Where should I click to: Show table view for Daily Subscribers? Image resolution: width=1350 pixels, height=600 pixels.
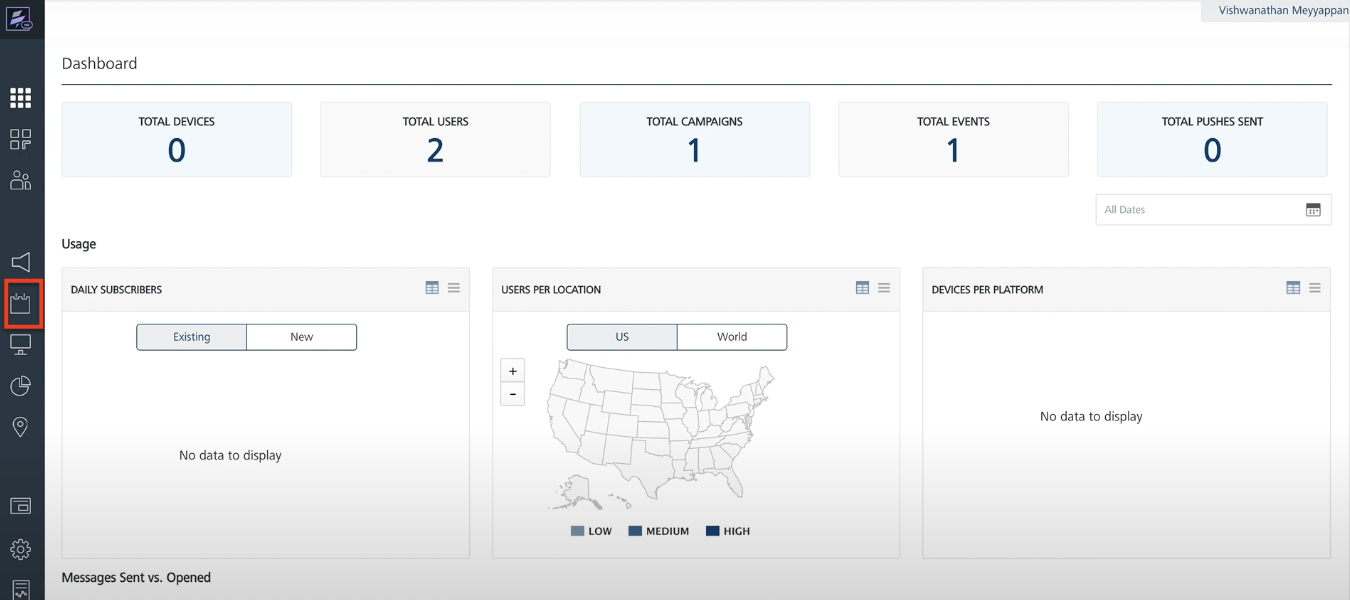pyautogui.click(x=432, y=288)
